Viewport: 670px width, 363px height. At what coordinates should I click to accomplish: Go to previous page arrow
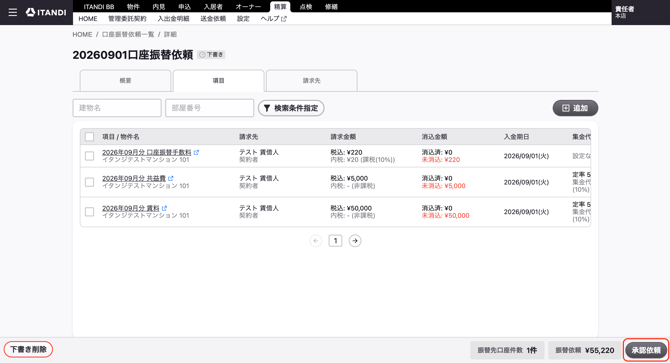(316, 241)
